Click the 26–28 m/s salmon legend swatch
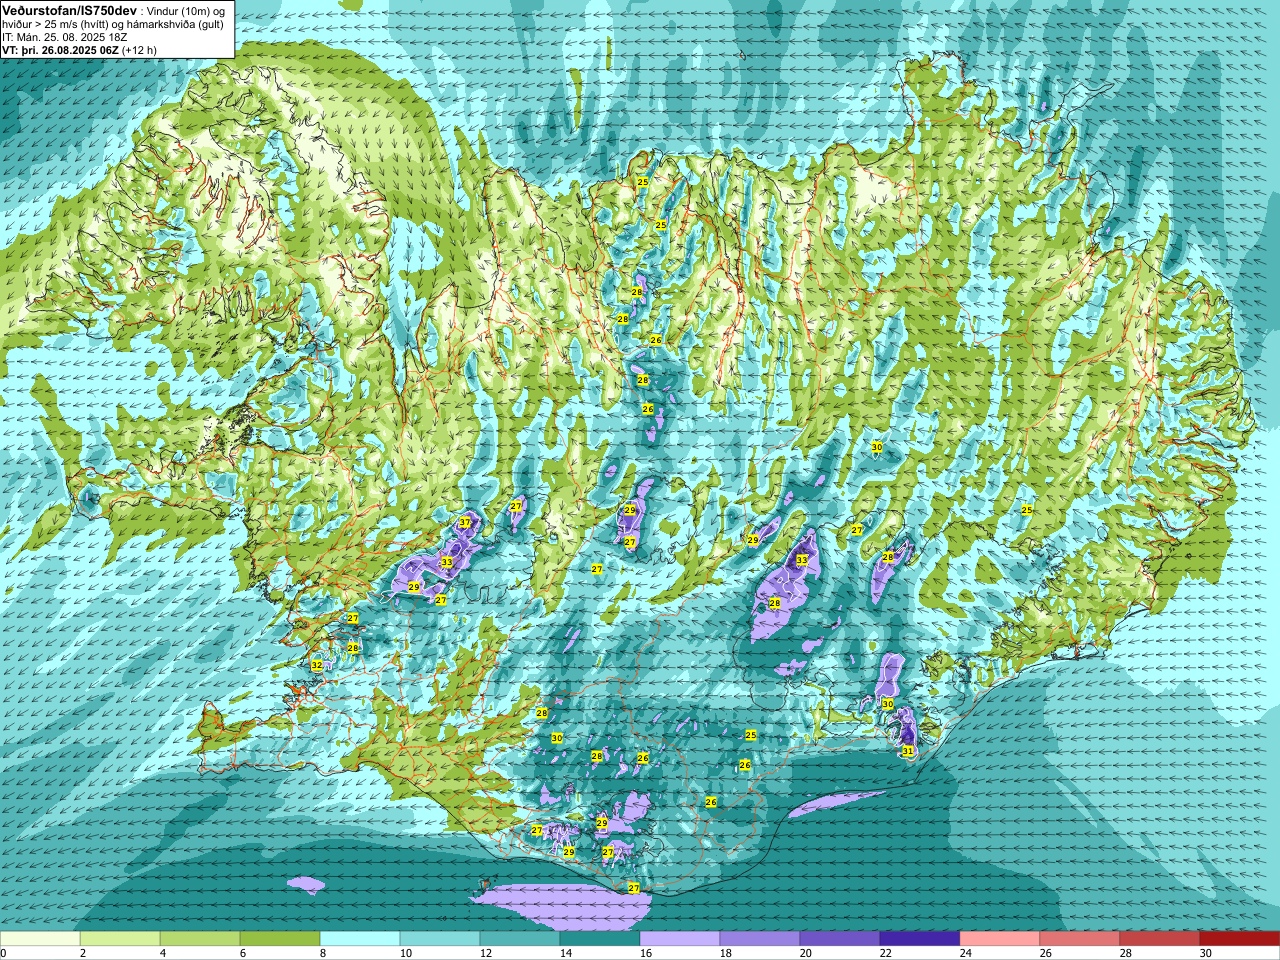 1080,939
